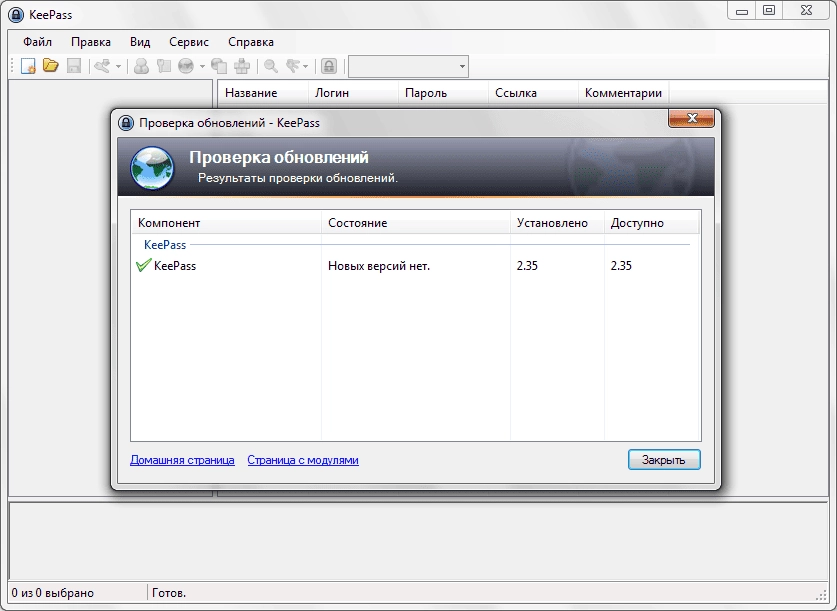
Task: Click the Add Entry key icon
Action: point(102,66)
